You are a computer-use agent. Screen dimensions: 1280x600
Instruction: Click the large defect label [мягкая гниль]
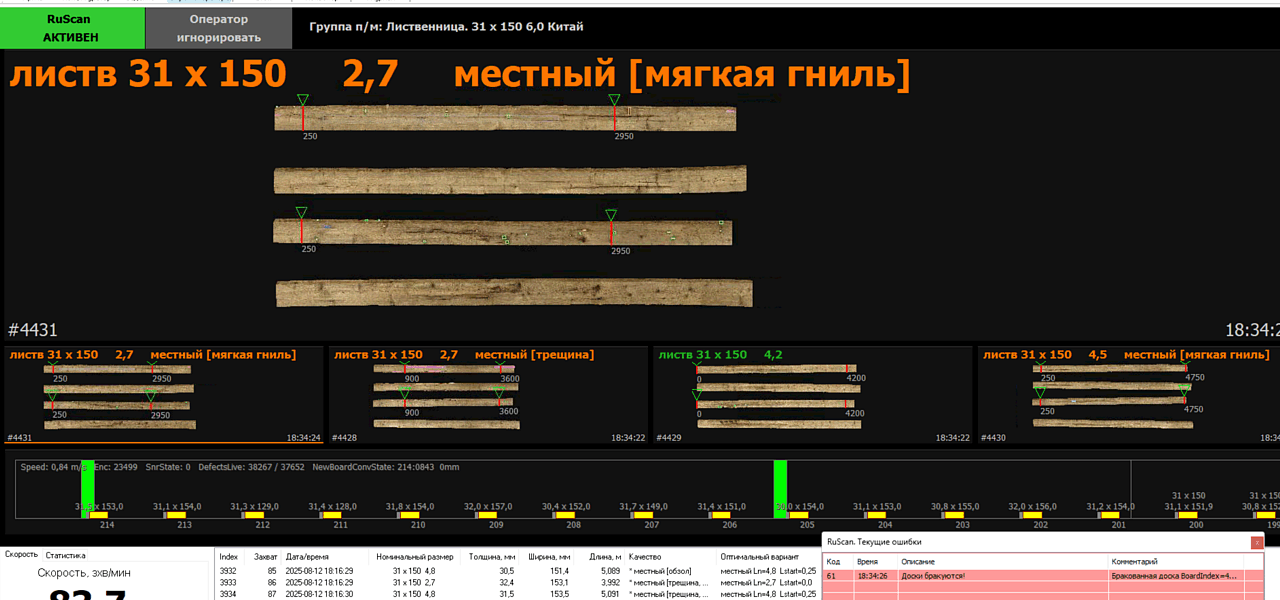coord(770,75)
